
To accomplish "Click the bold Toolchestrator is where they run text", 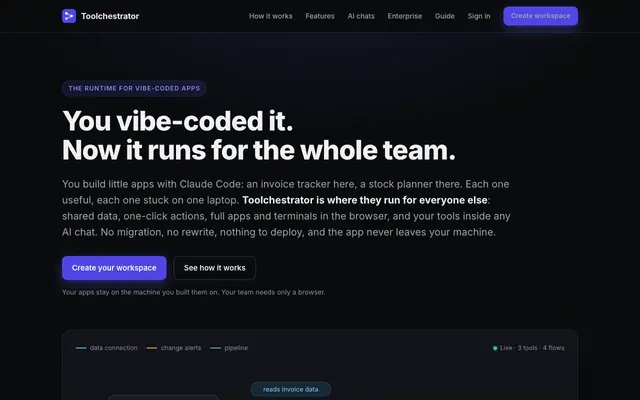I will 365,200.
